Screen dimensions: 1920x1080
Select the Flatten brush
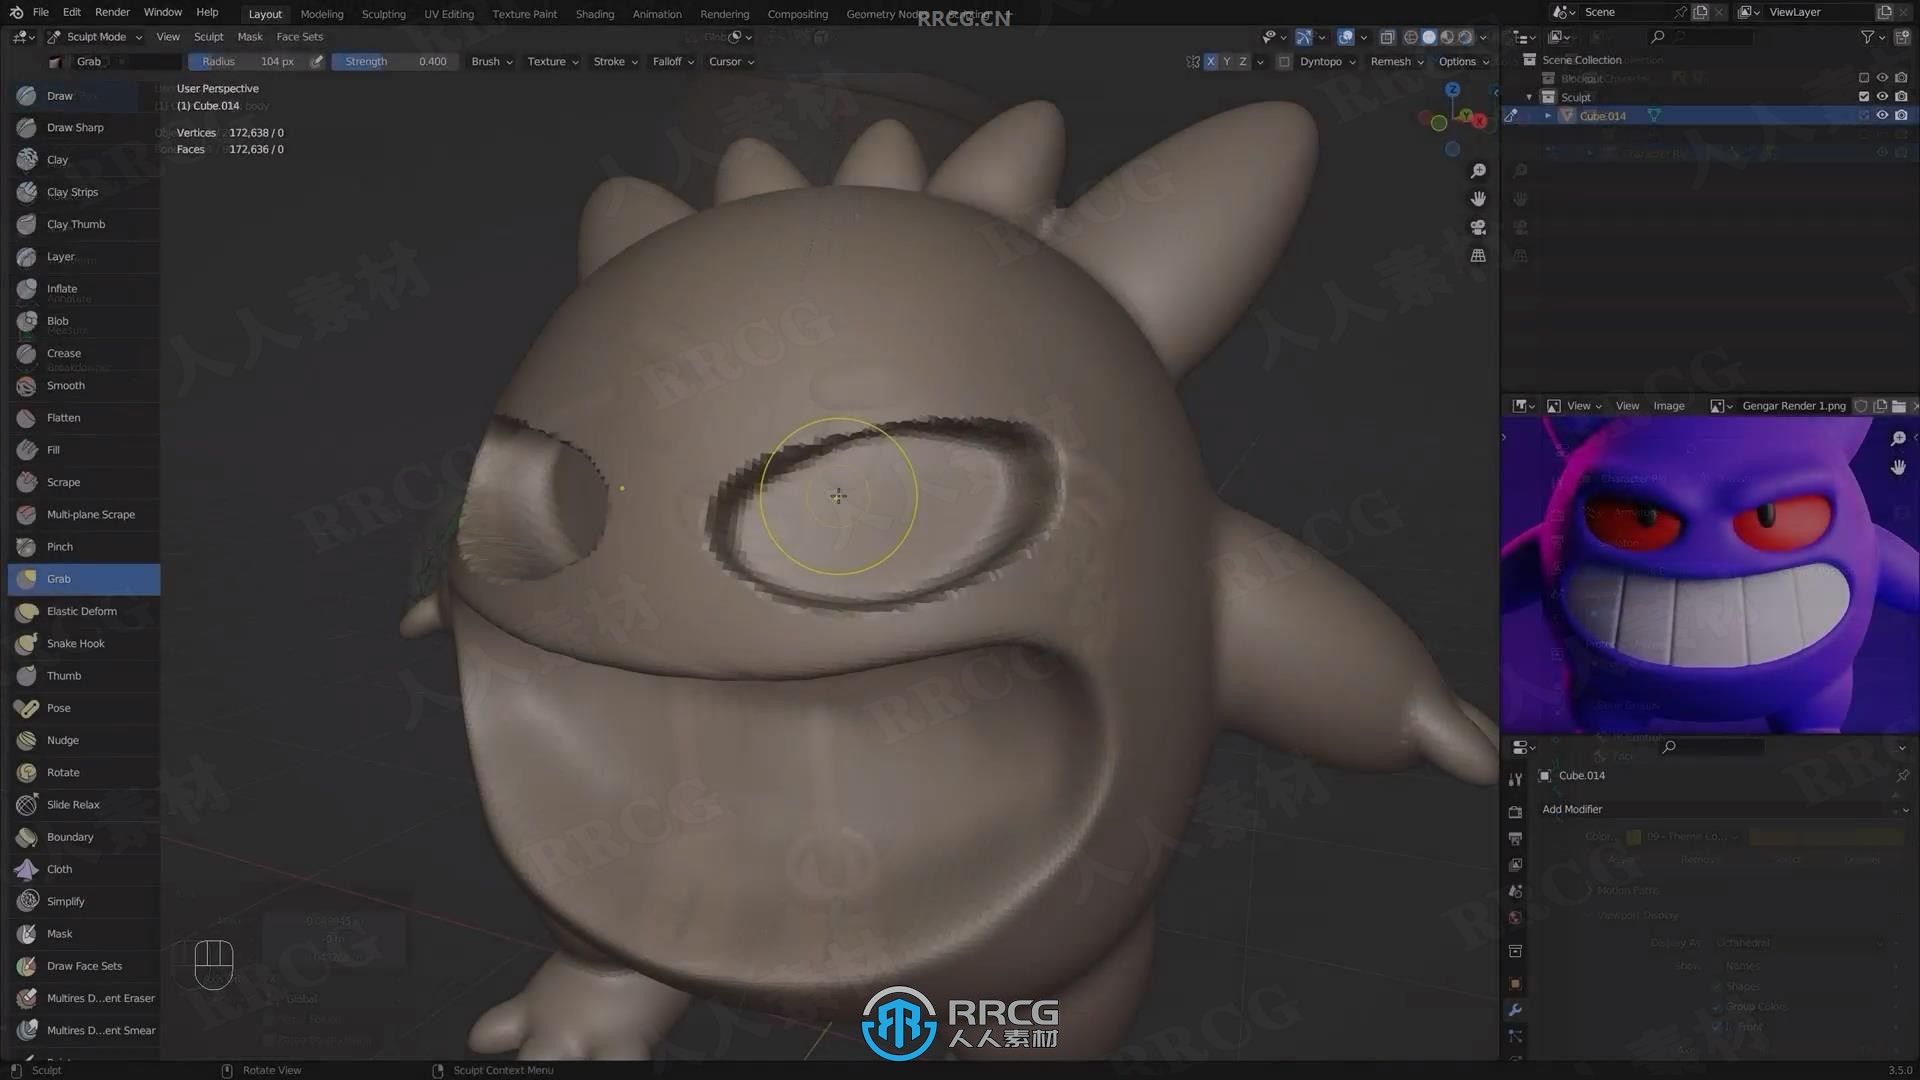click(84, 418)
